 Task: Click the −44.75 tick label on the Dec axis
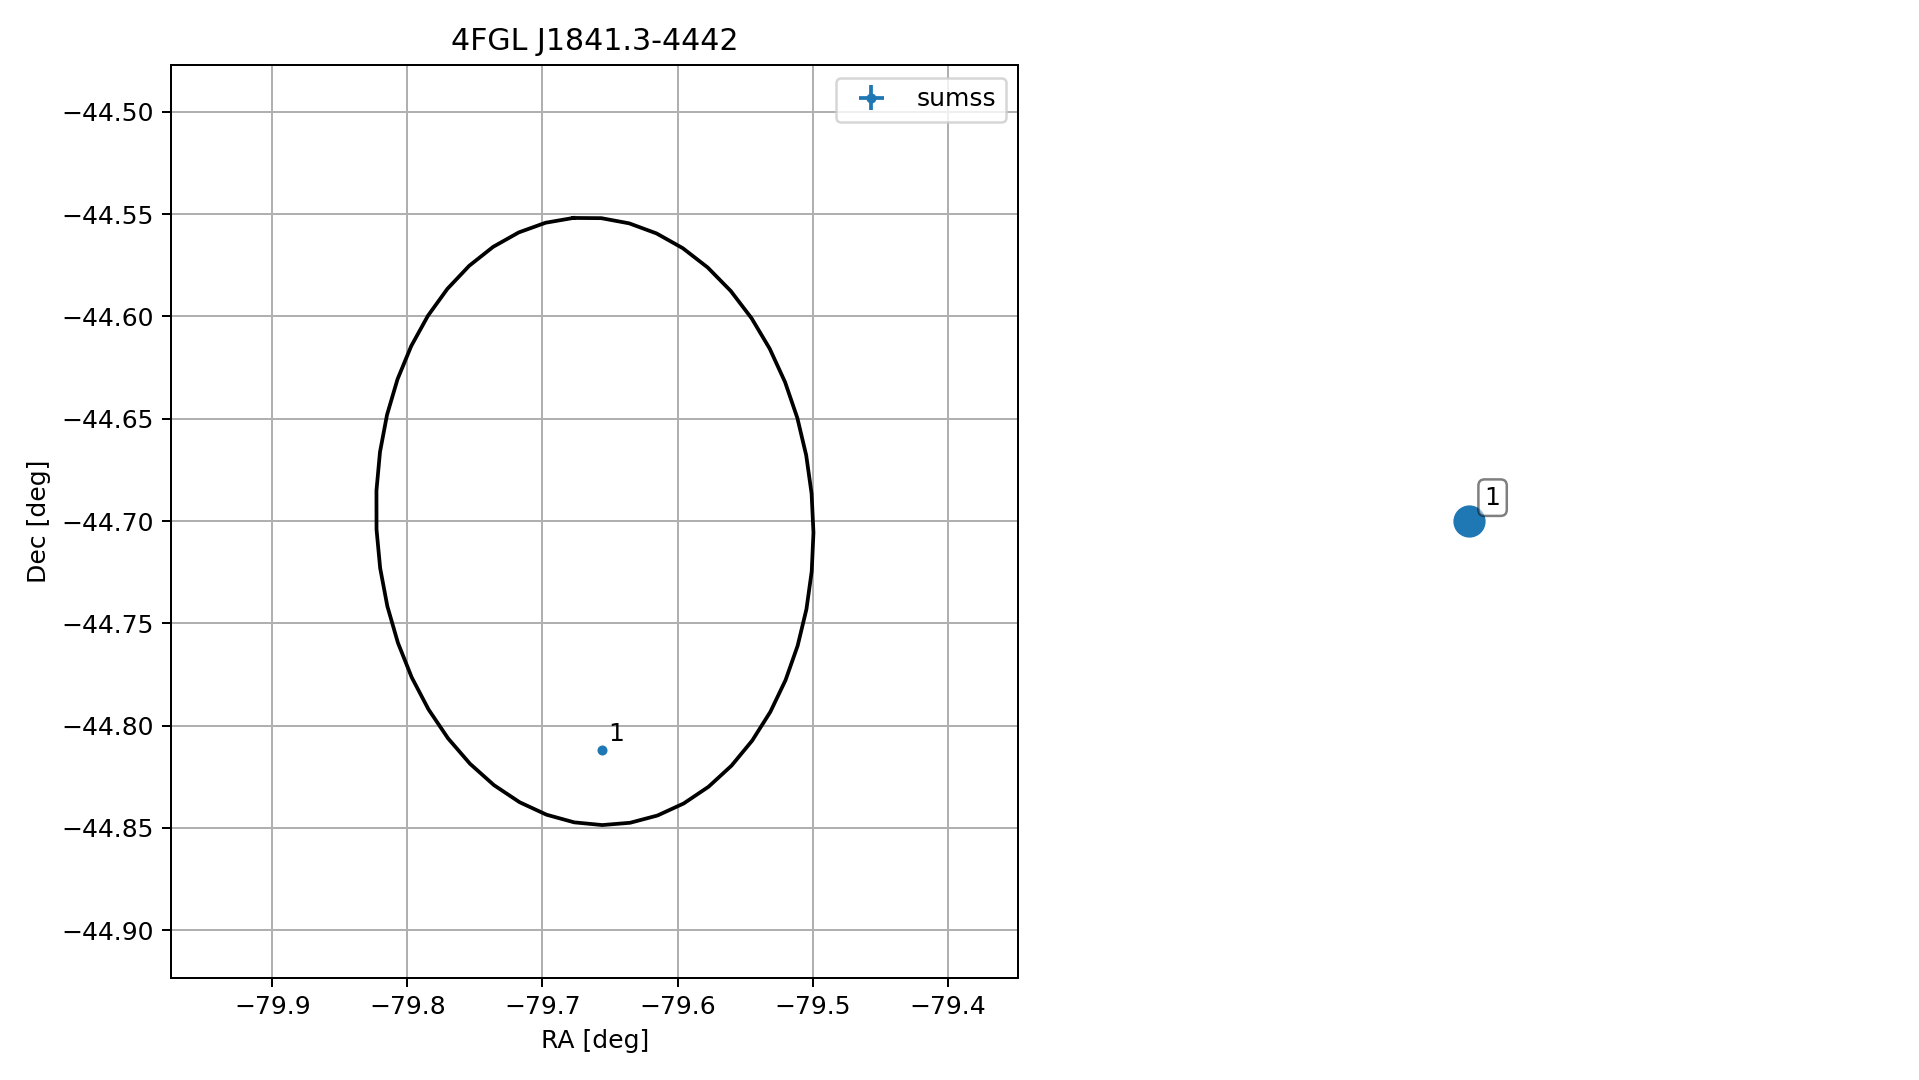(108, 624)
